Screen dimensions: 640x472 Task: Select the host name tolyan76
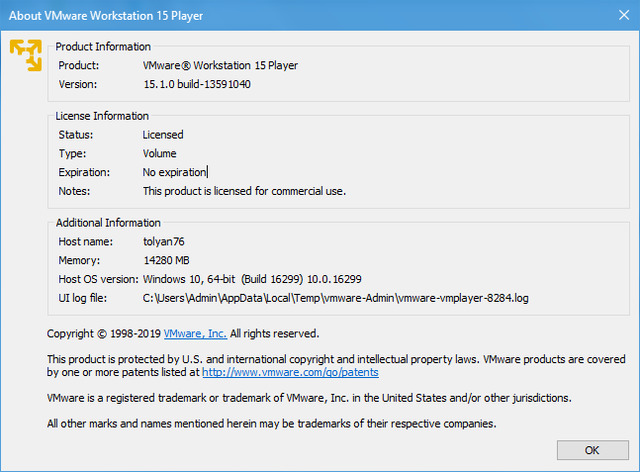coord(165,241)
